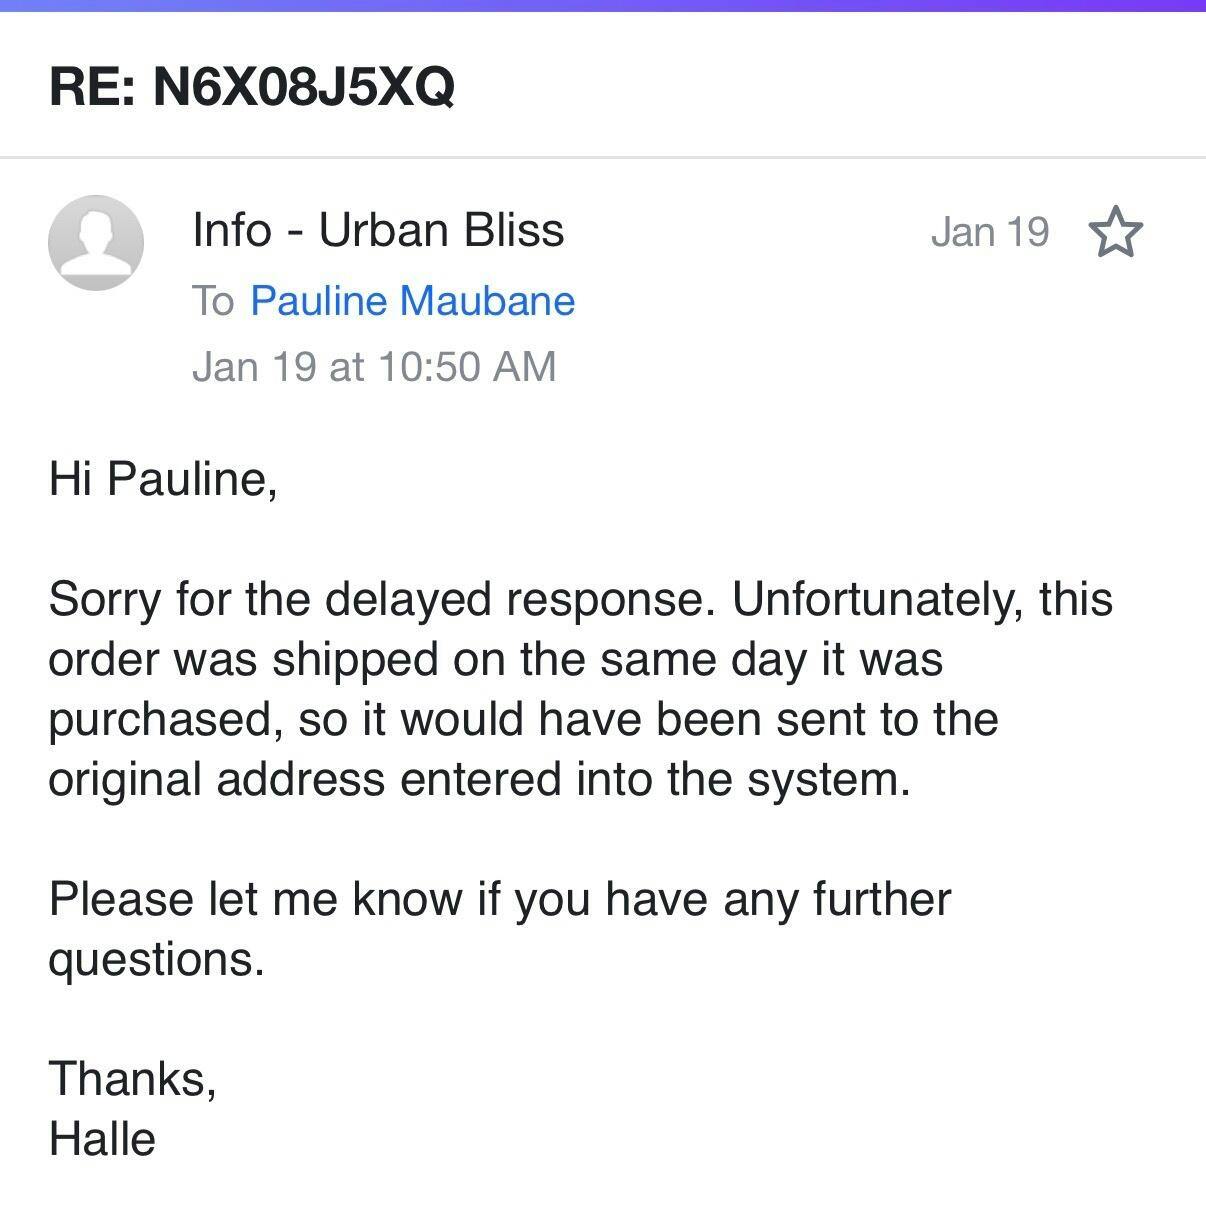This screenshot has width=1206, height=1229.
Task: Click the word "questions." in the body
Action: [x=156, y=959]
